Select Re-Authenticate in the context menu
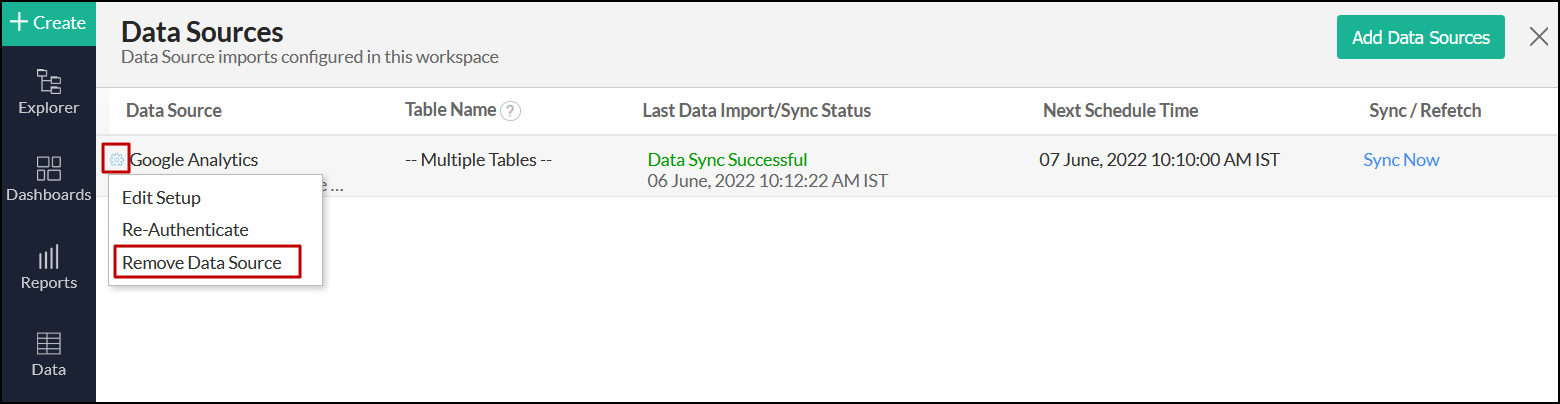The width and height of the screenshot is (1560, 404). click(x=185, y=230)
